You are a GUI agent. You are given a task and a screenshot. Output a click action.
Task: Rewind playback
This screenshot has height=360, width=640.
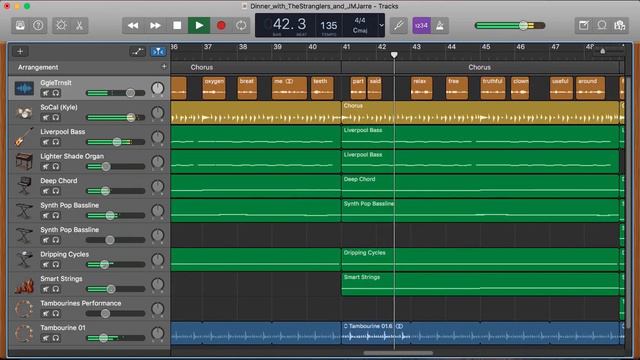coord(133,25)
